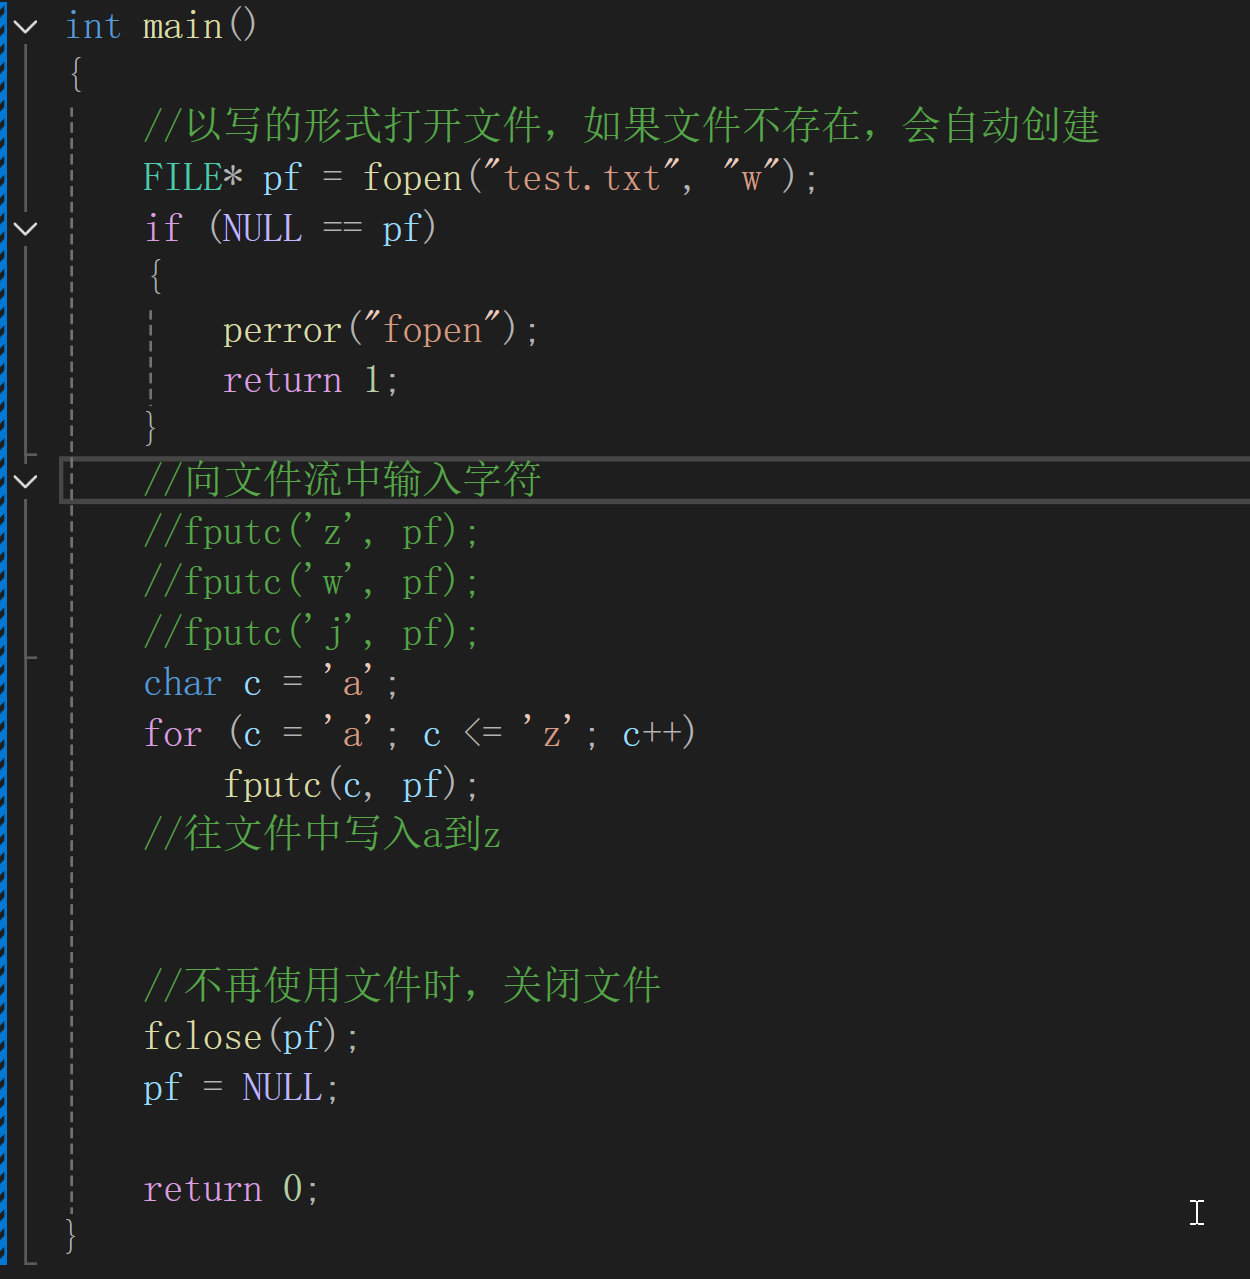Collapse the if (NULL == pf) block
The width and height of the screenshot is (1250, 1279).
tap(26, 229)
